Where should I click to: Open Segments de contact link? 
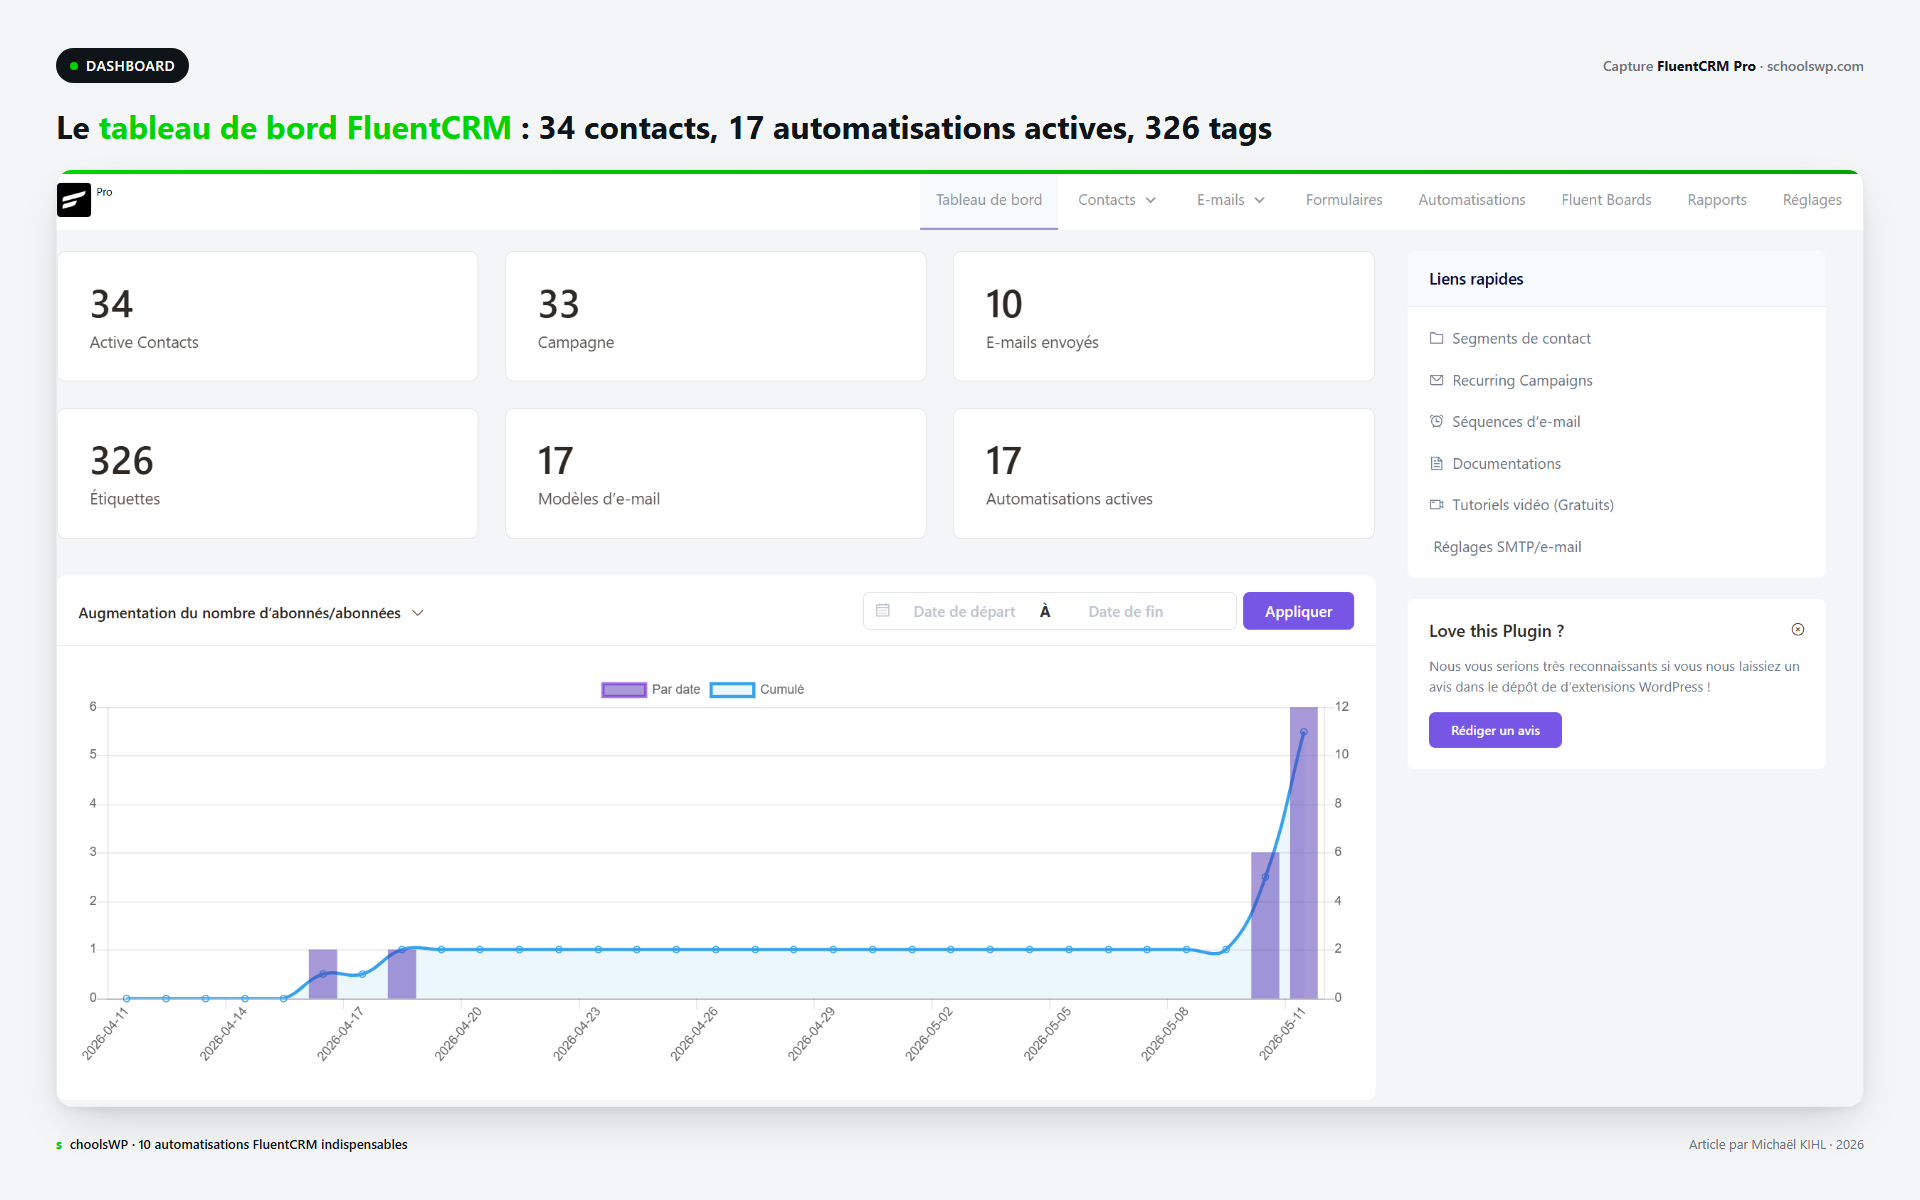(1521, 338)
